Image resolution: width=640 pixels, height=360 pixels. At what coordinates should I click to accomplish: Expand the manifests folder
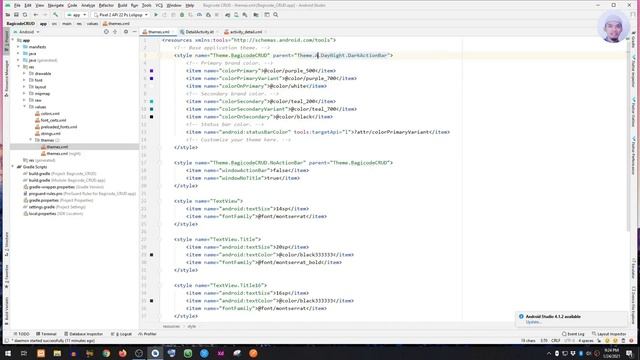coord(18,47)
